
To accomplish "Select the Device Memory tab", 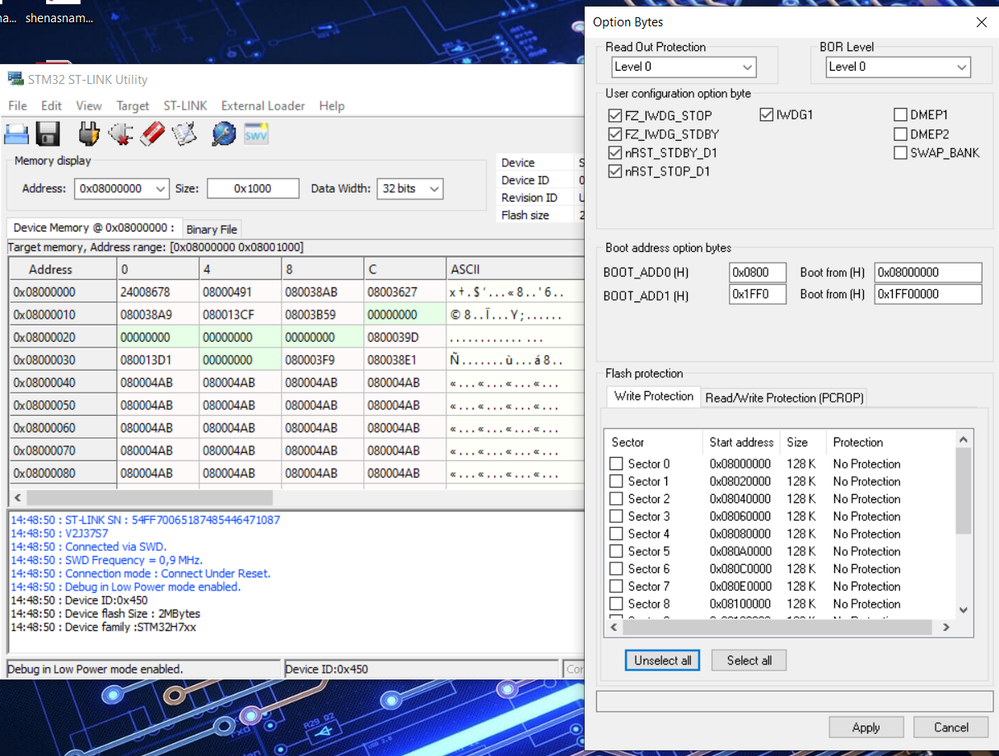I will point(94,228).
